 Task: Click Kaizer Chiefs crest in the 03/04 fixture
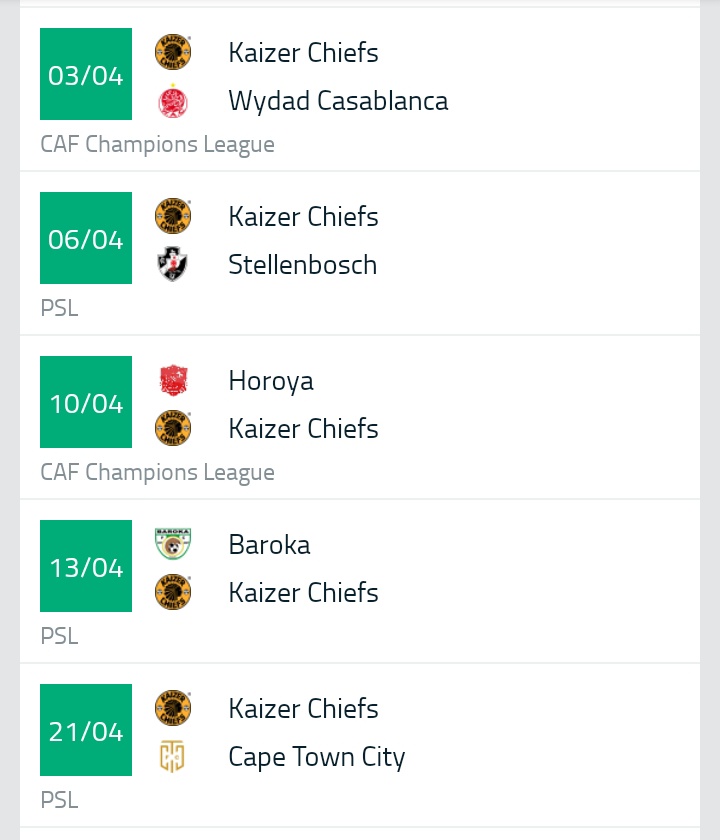tap(173, 52)
